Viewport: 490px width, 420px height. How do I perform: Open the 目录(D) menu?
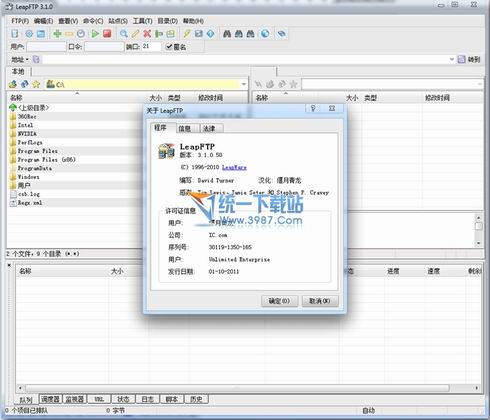[168, 21]
